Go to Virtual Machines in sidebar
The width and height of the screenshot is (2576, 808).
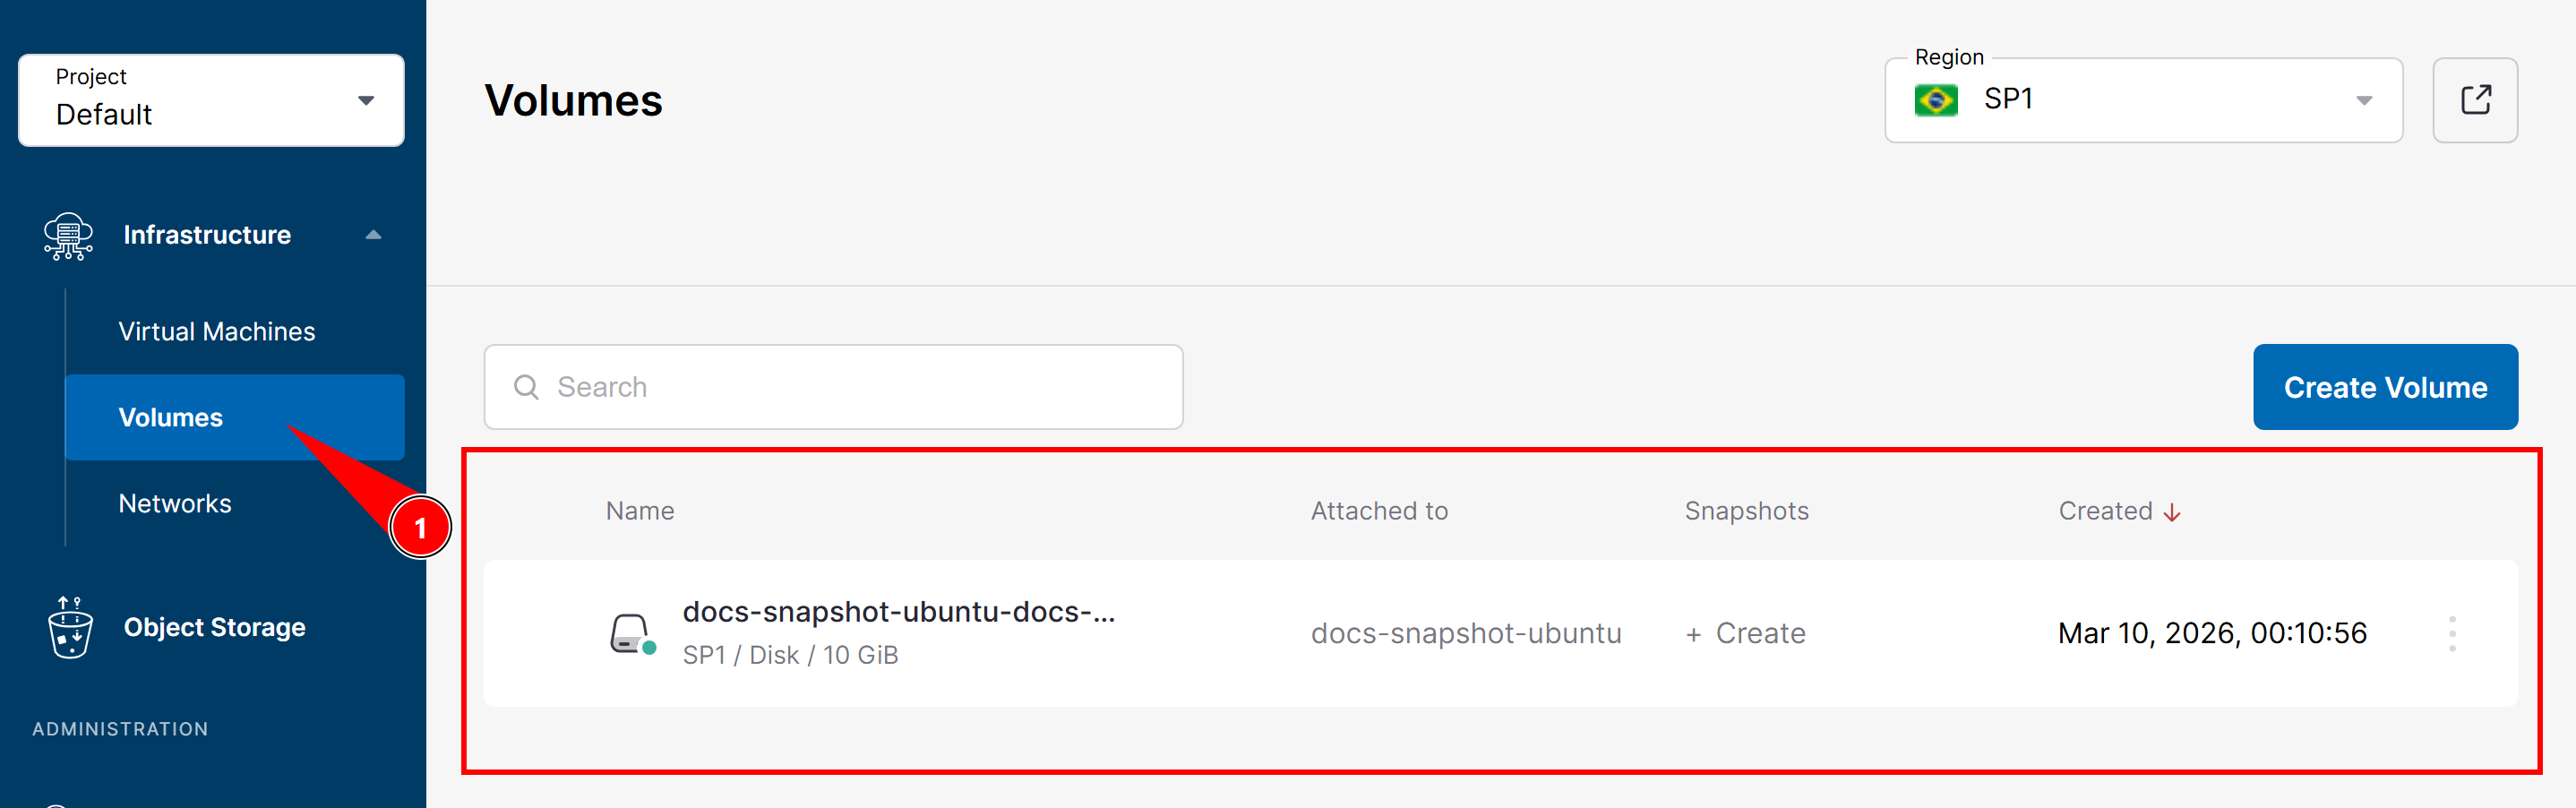[x=217, y=332]
